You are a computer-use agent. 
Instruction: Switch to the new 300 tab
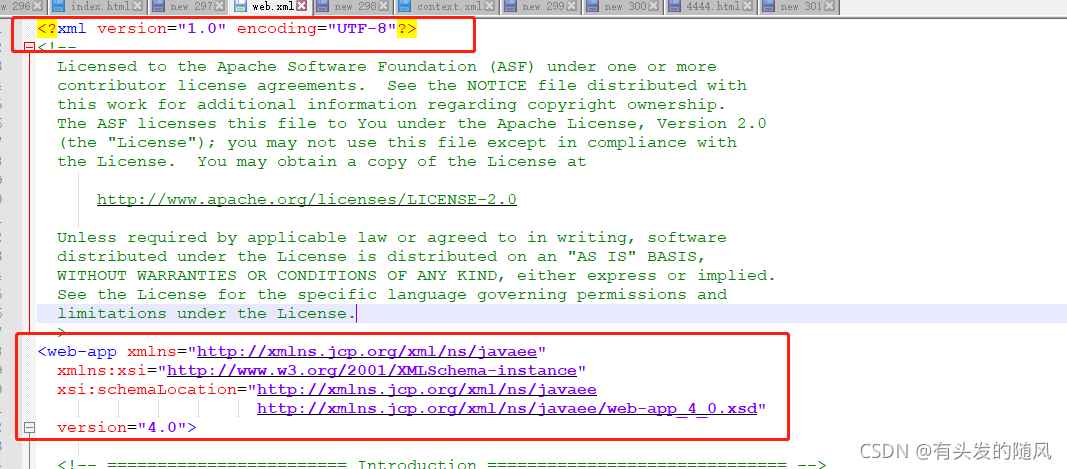[624, 7]
